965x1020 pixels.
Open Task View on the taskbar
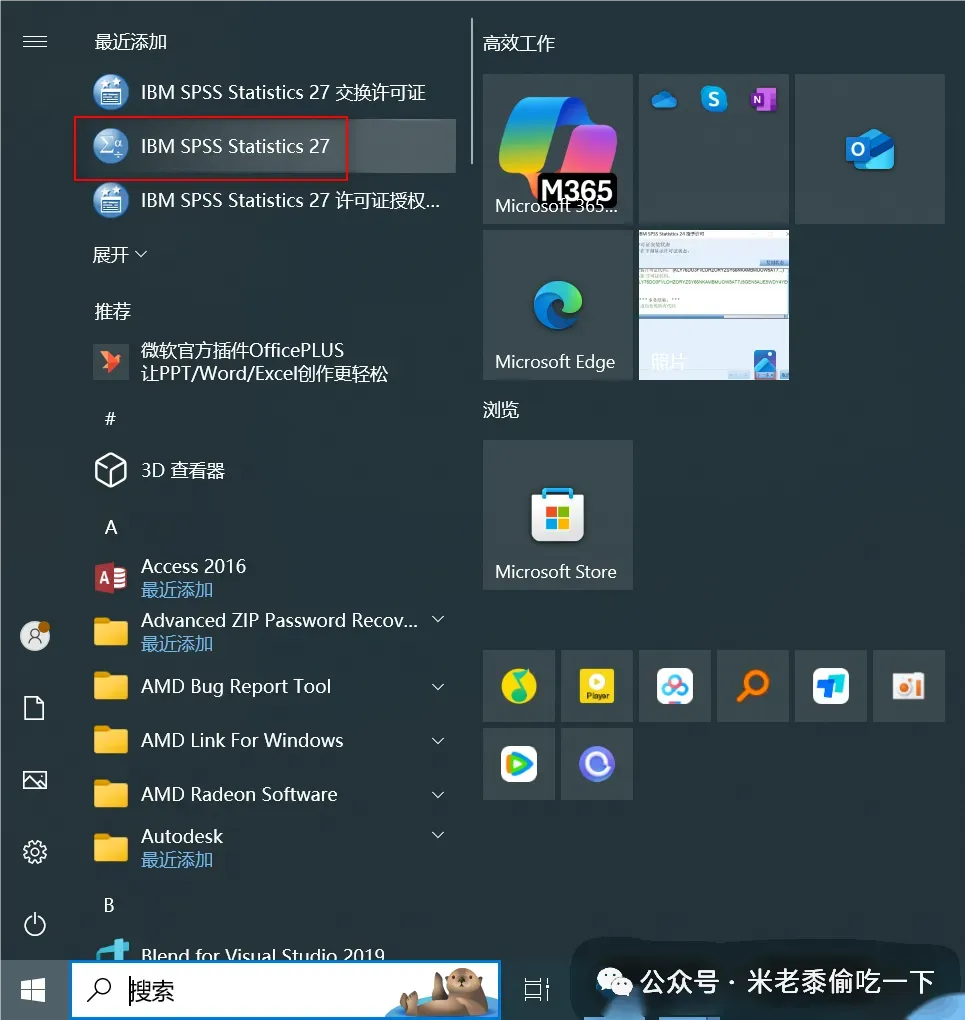536,989
